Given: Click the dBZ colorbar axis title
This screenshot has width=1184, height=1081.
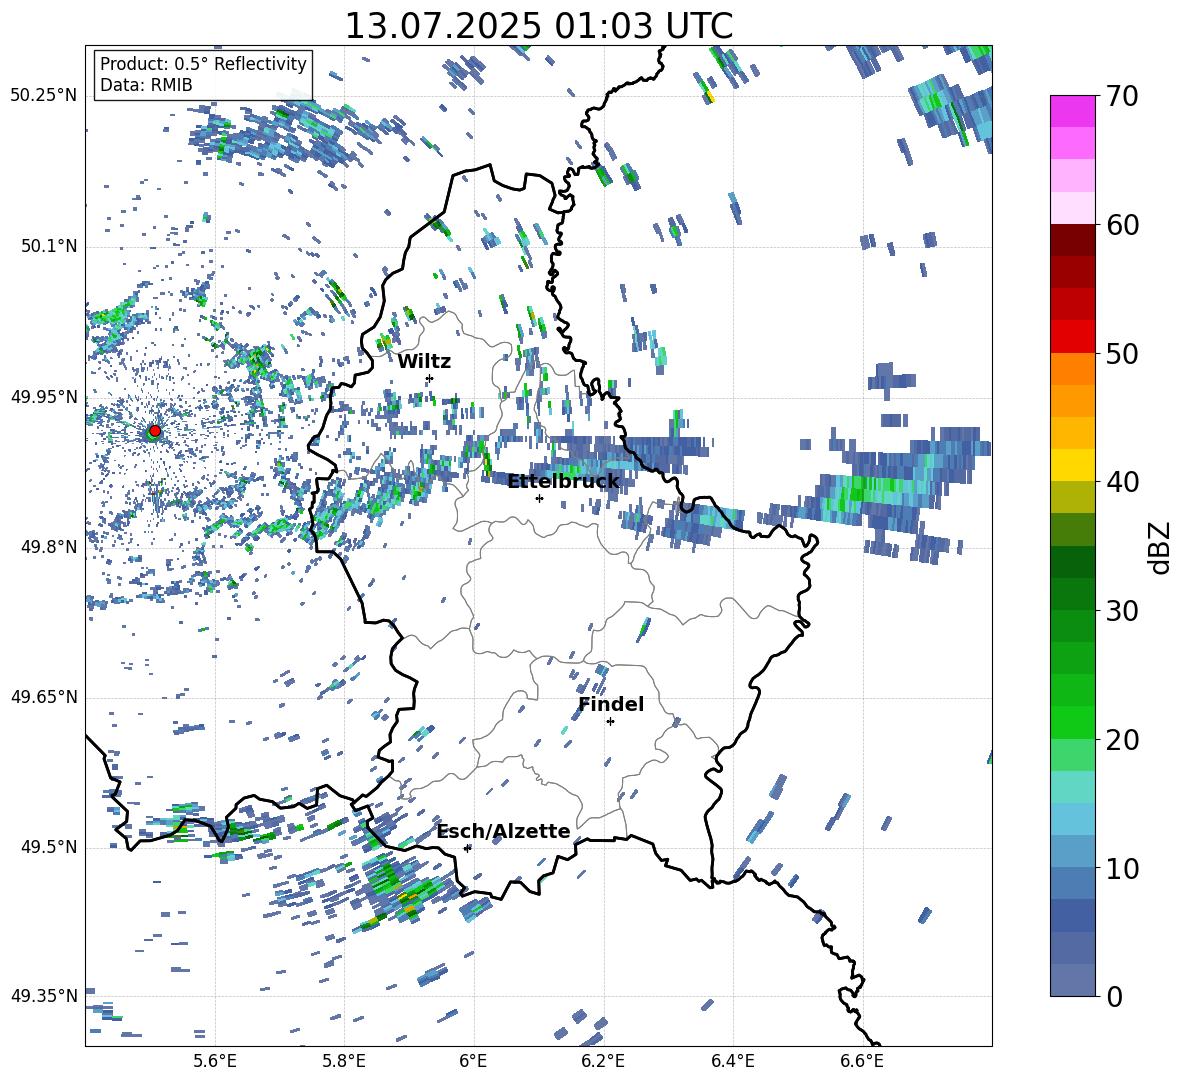Looking at the screenshot, I should coord(1161,547).
